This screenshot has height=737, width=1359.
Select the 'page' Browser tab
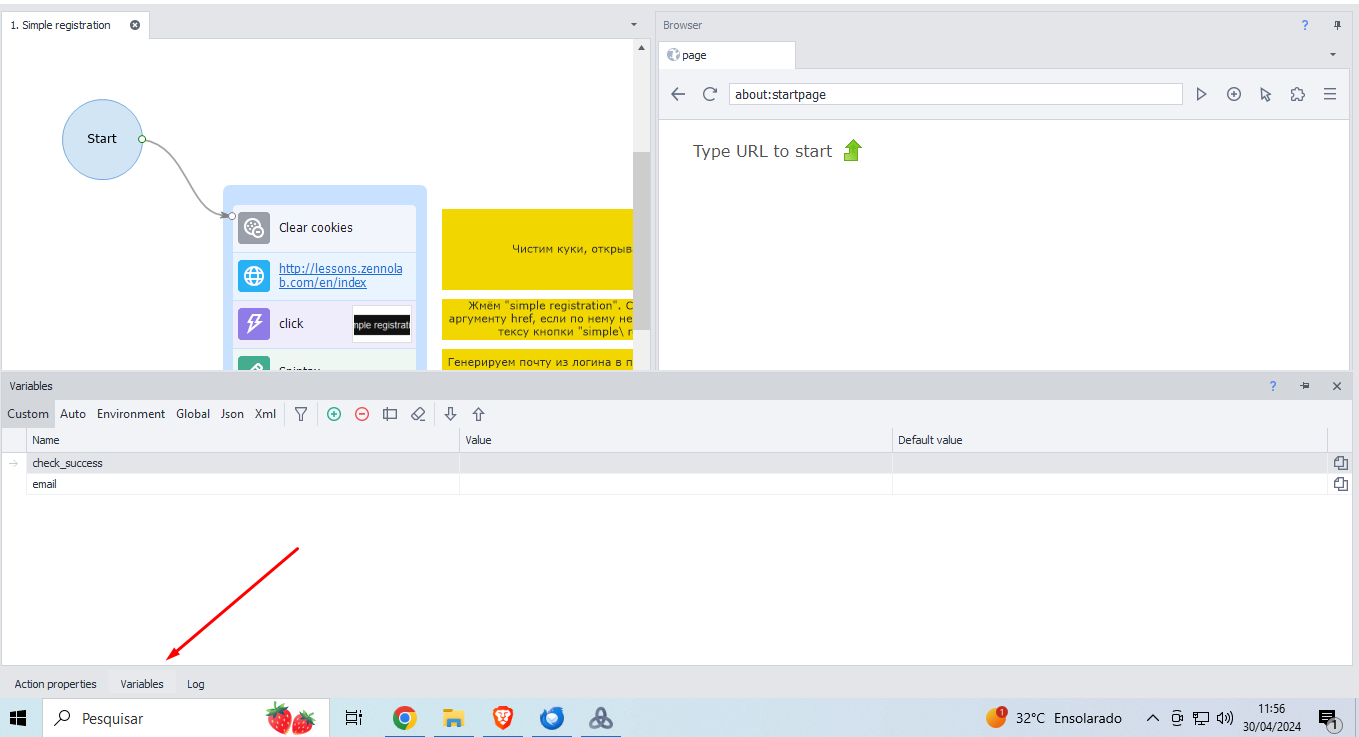[728, 55]
